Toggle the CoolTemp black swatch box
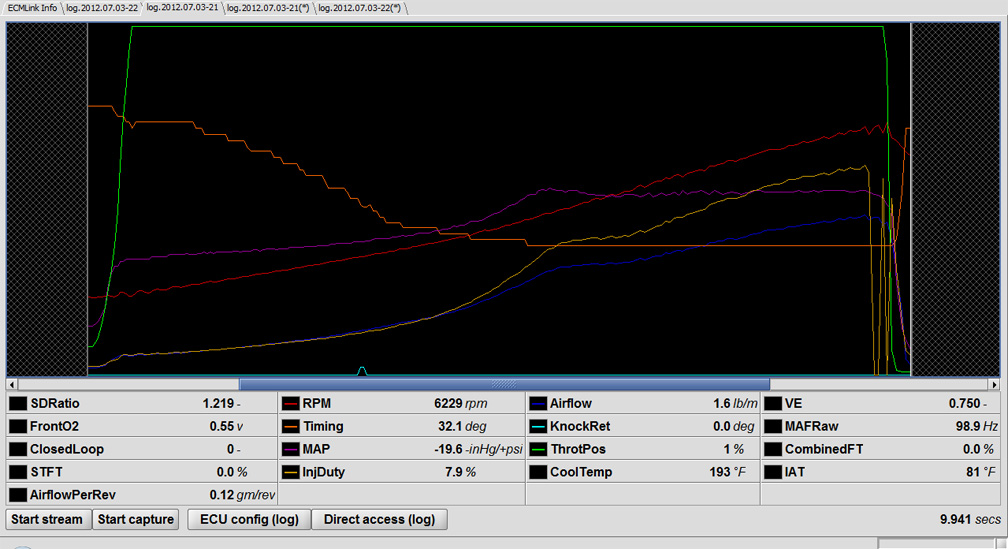 (x=538, y=472)
